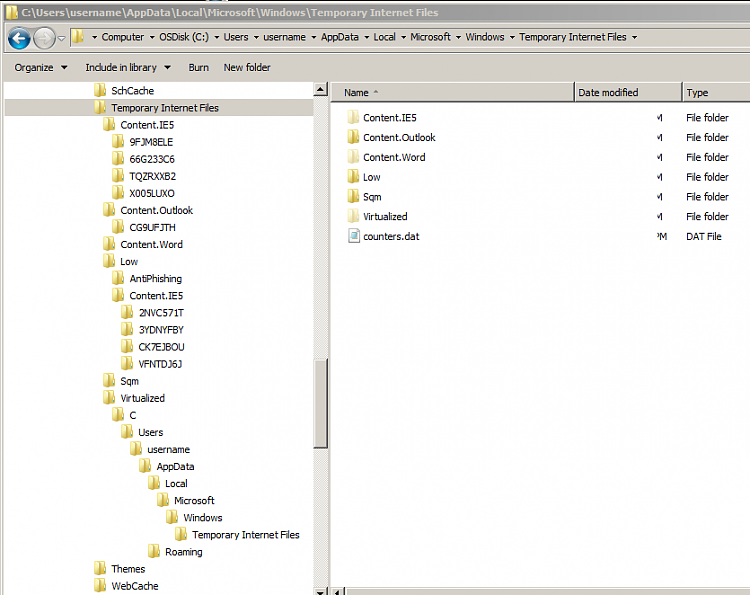This screenshot has height=595, width=750.
Task: Select Content.Word in the tree
Action: tap(151, 244)
